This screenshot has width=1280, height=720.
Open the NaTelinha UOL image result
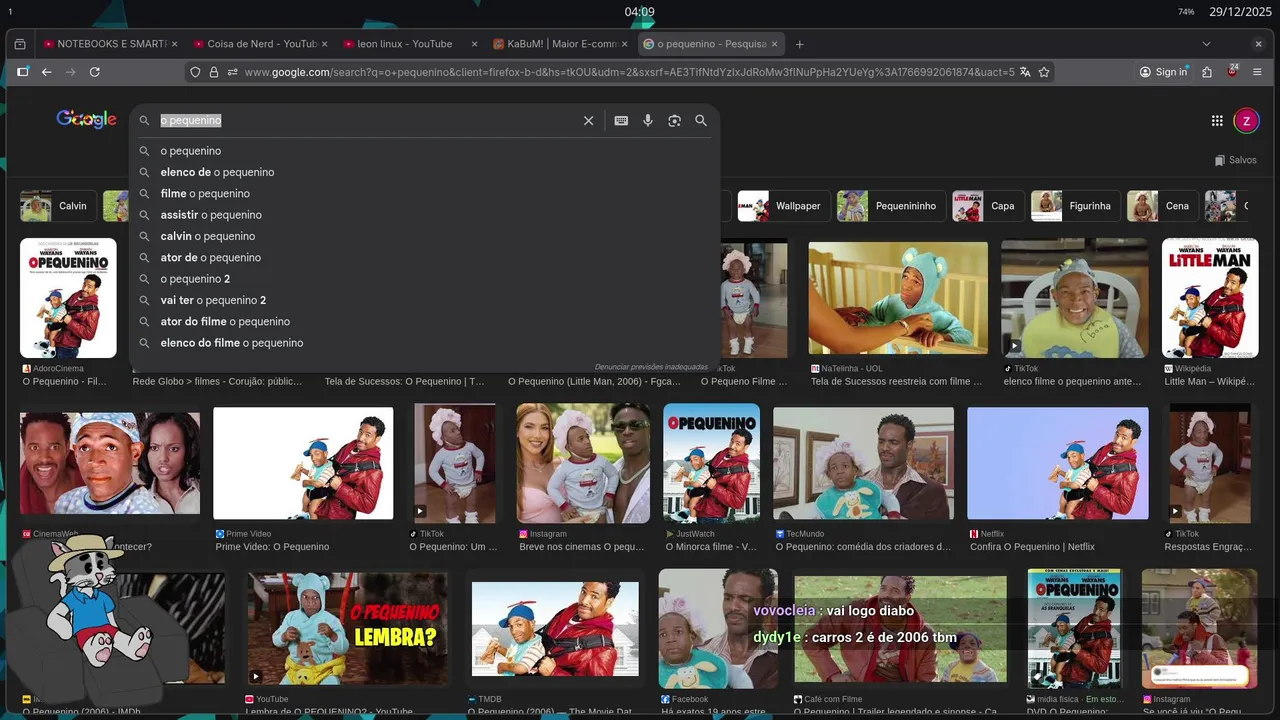(x=898, y=298)
